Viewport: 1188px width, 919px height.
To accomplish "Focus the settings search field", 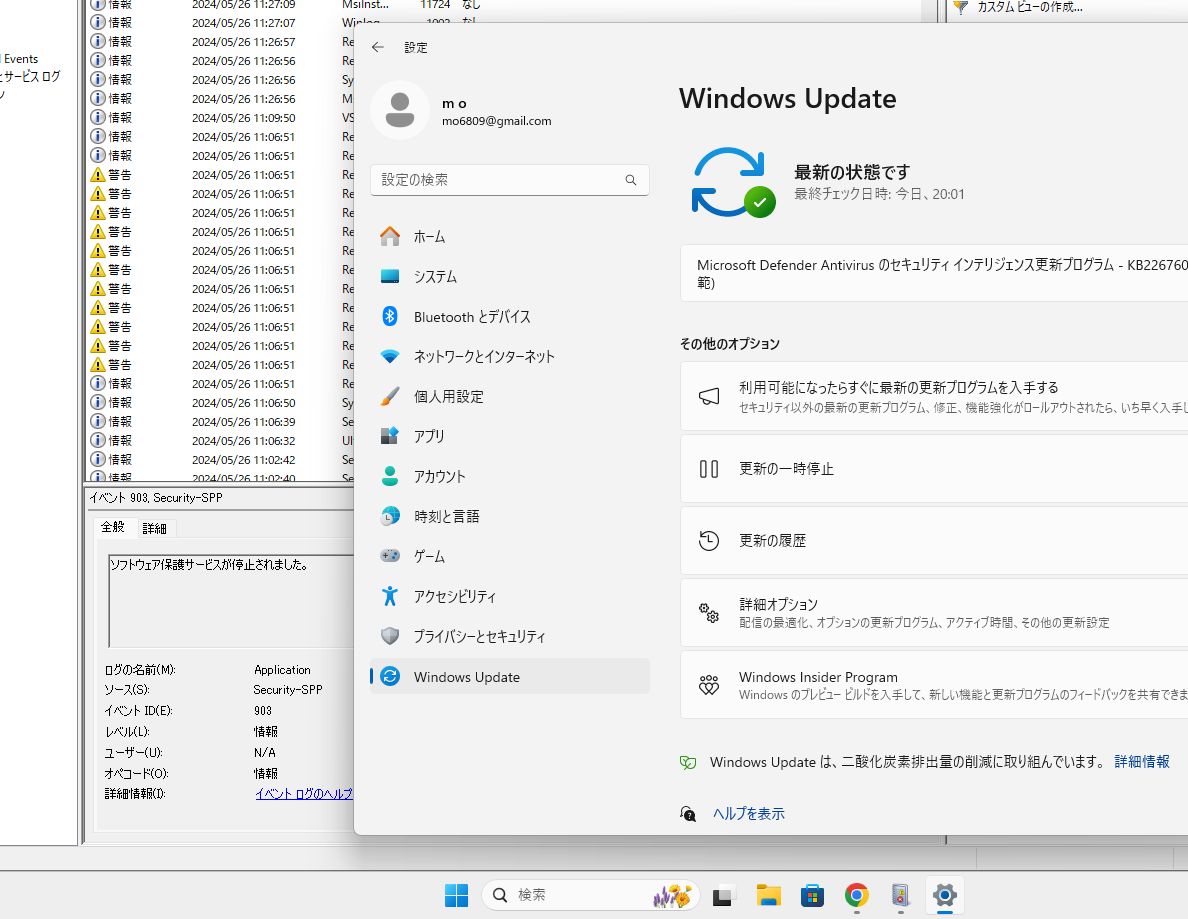I will click(510, 180).
